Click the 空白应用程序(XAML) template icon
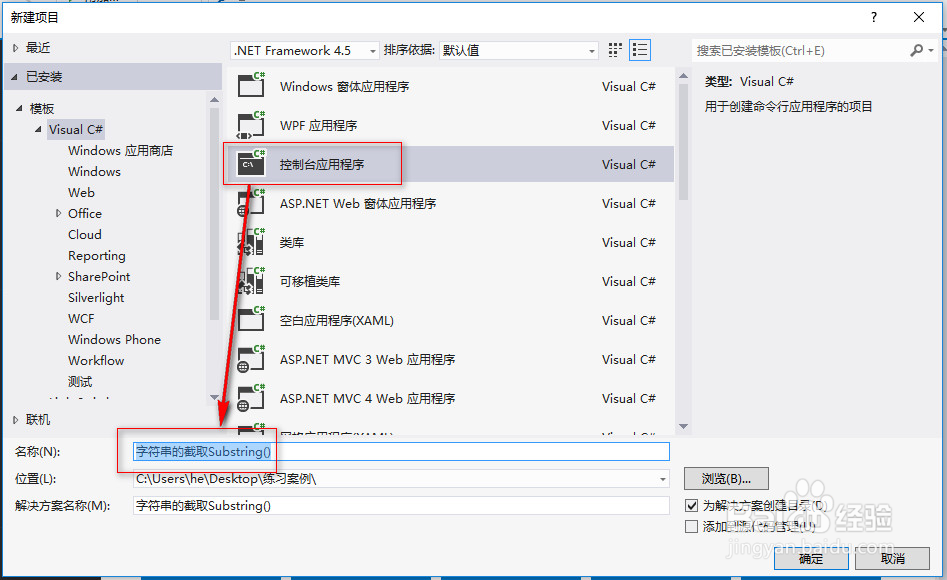The width and height of the screenshot is (947, 580). point(251,320)
